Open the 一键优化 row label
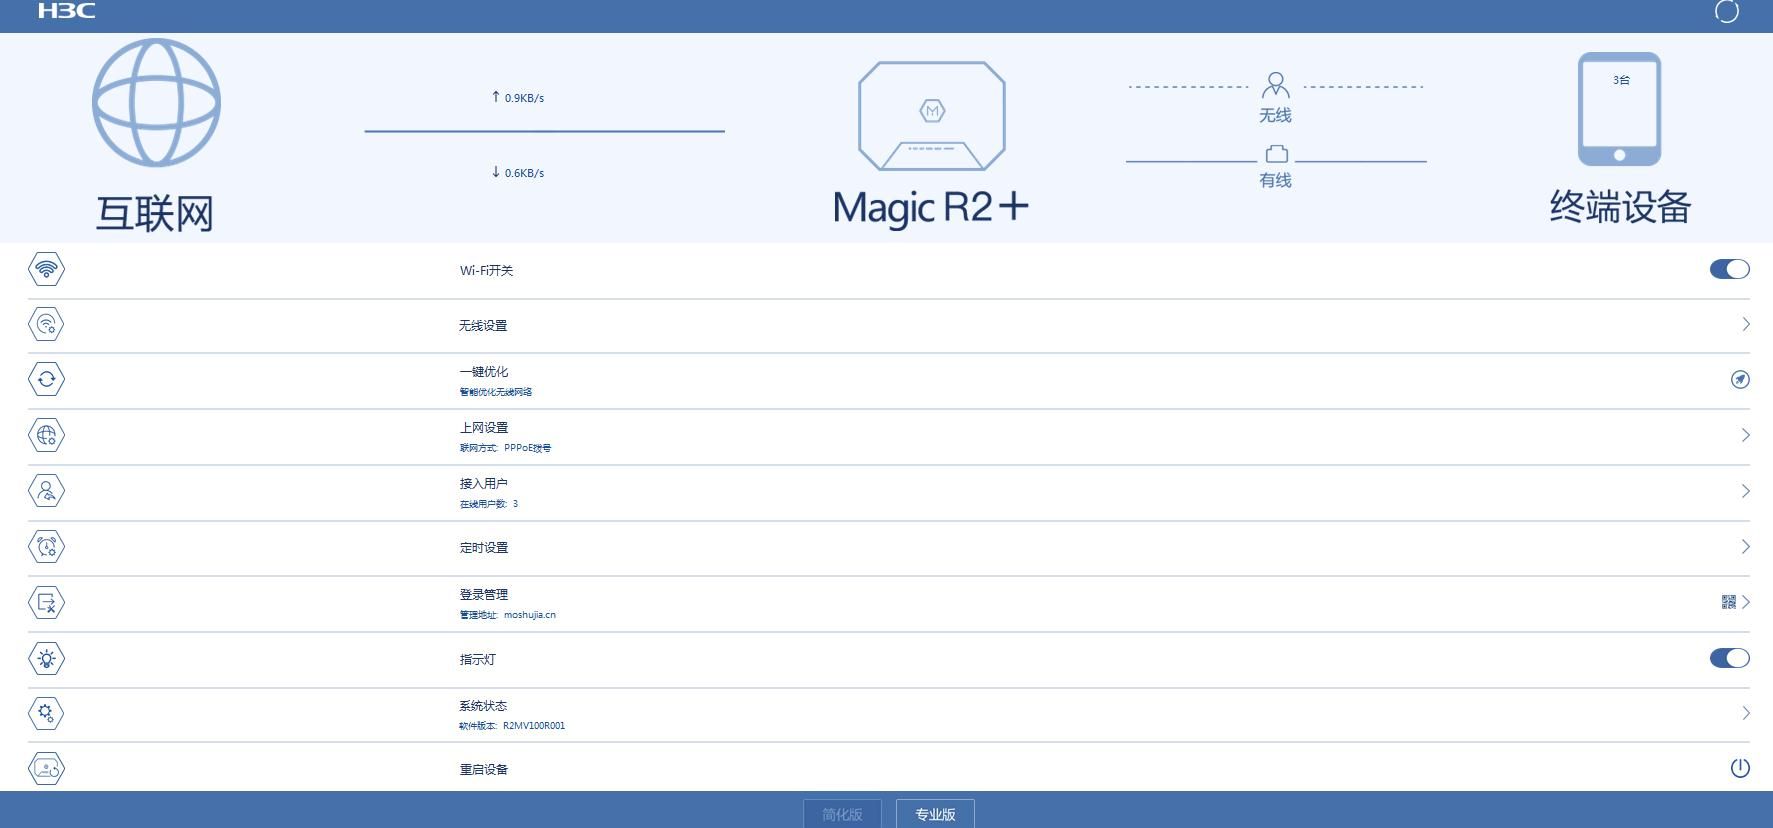The width and height of the screenshot is (1773, 828). pyautogui.click(x=484, y=372)
